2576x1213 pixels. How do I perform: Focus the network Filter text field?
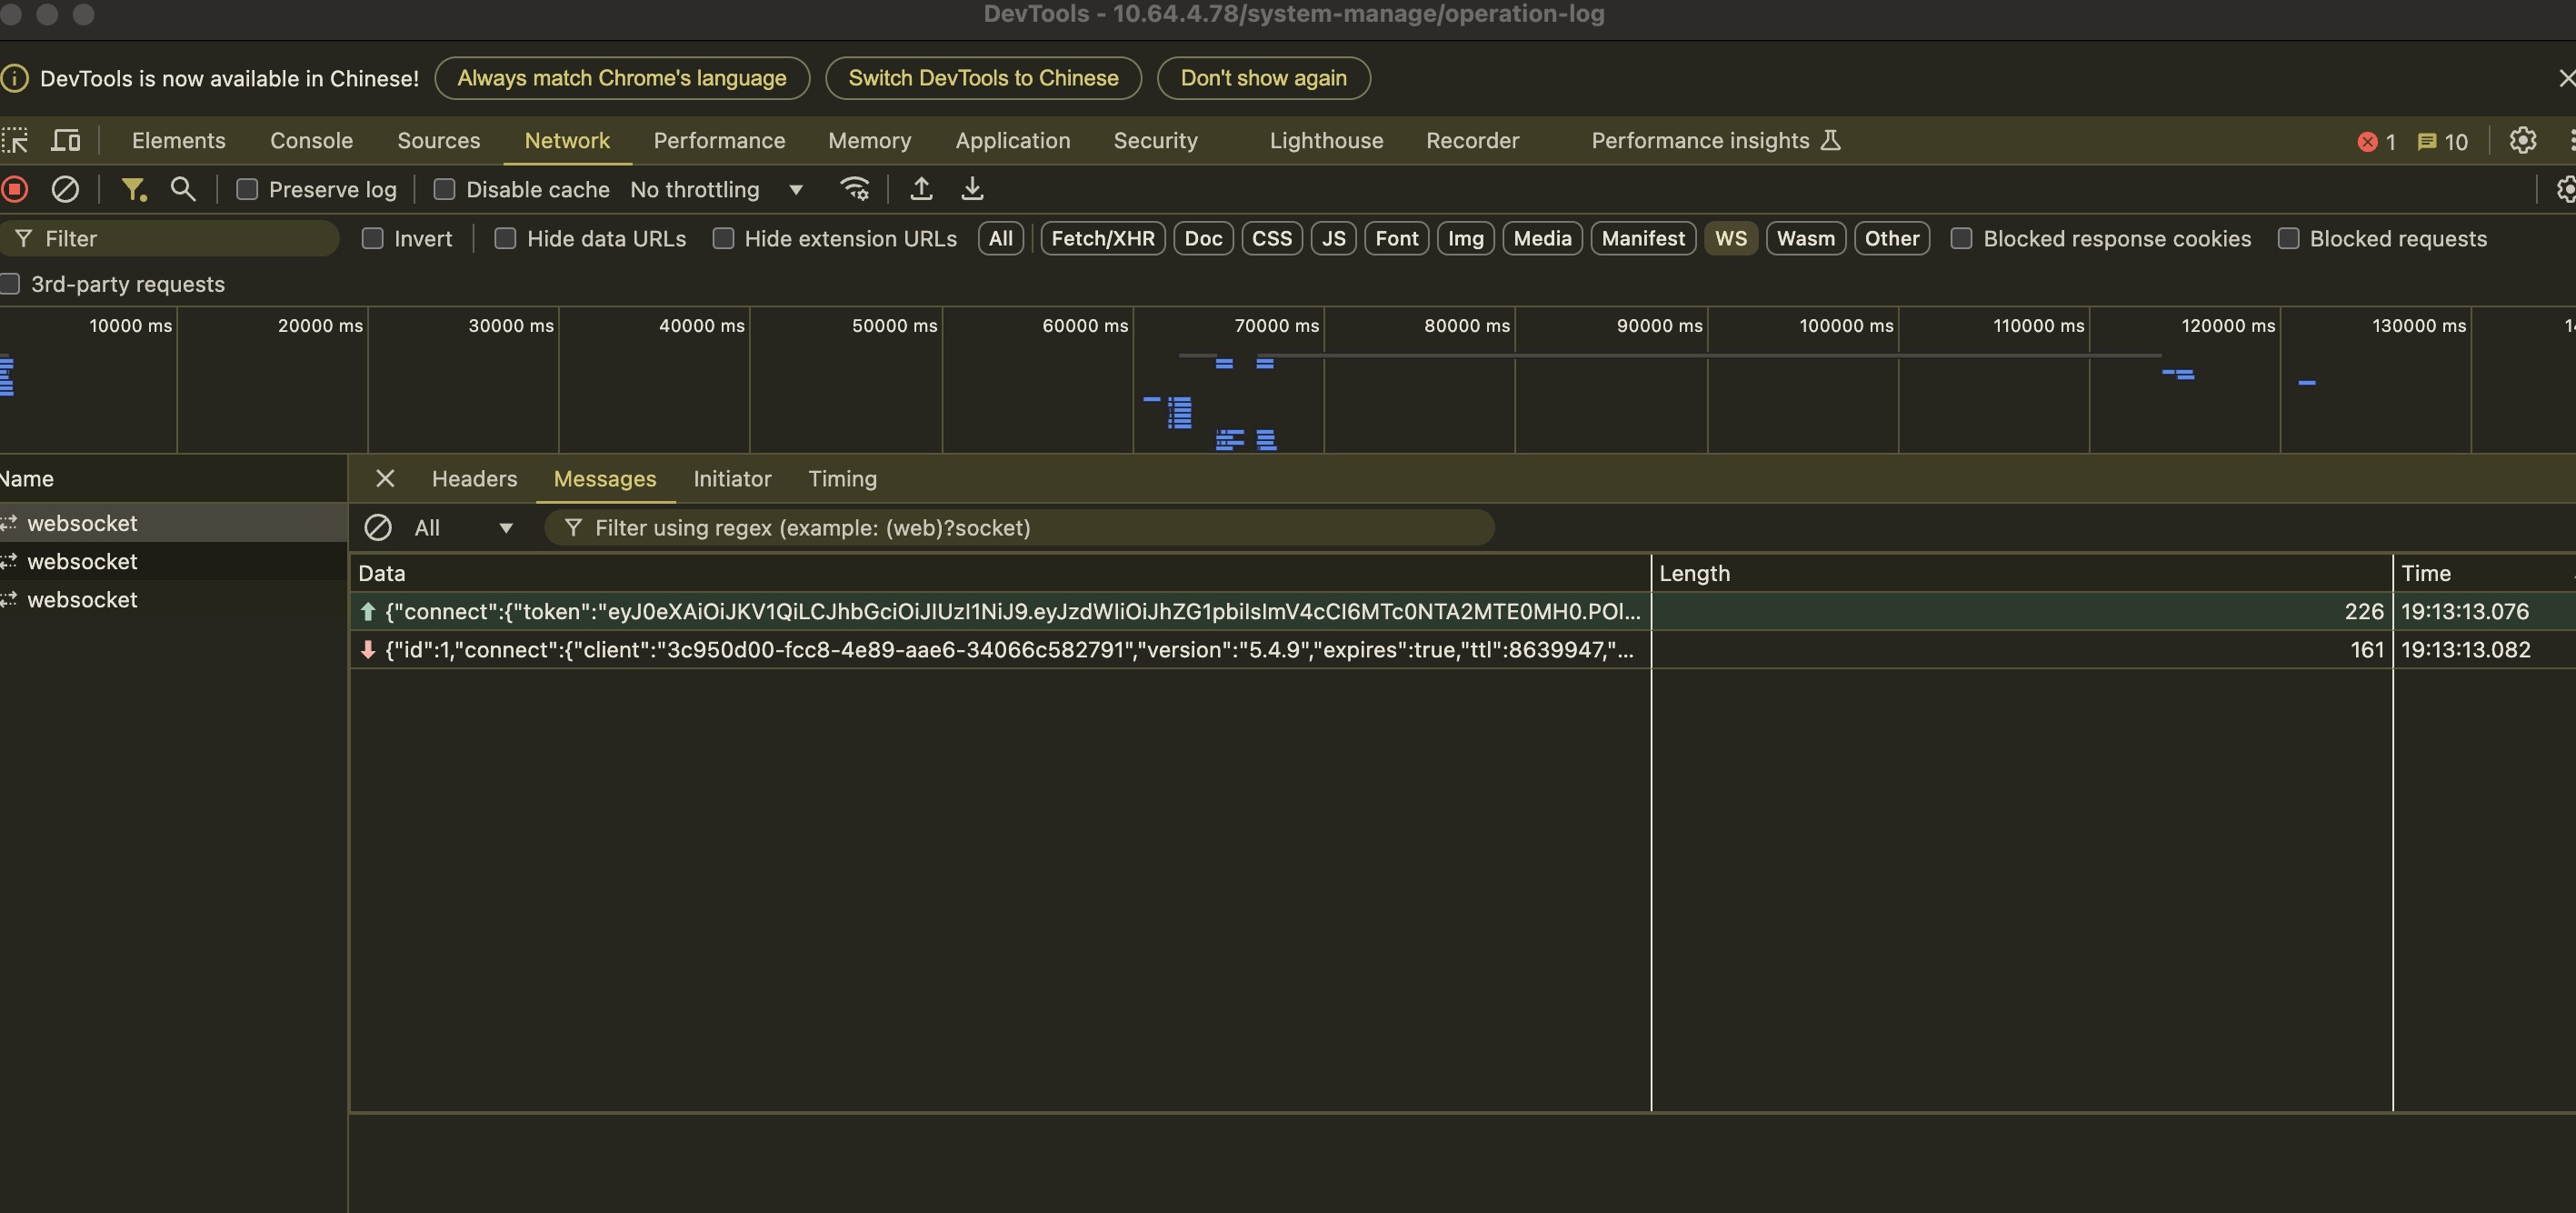[x=170, y=239]
